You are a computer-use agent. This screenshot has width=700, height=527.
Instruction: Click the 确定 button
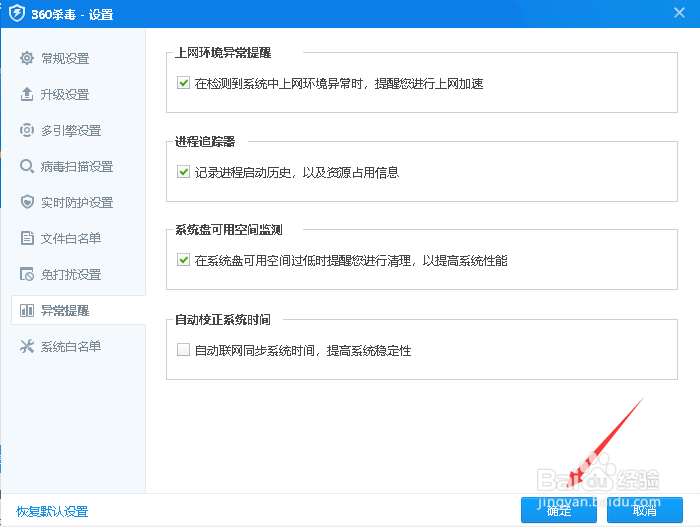click(x=558, y=510)
